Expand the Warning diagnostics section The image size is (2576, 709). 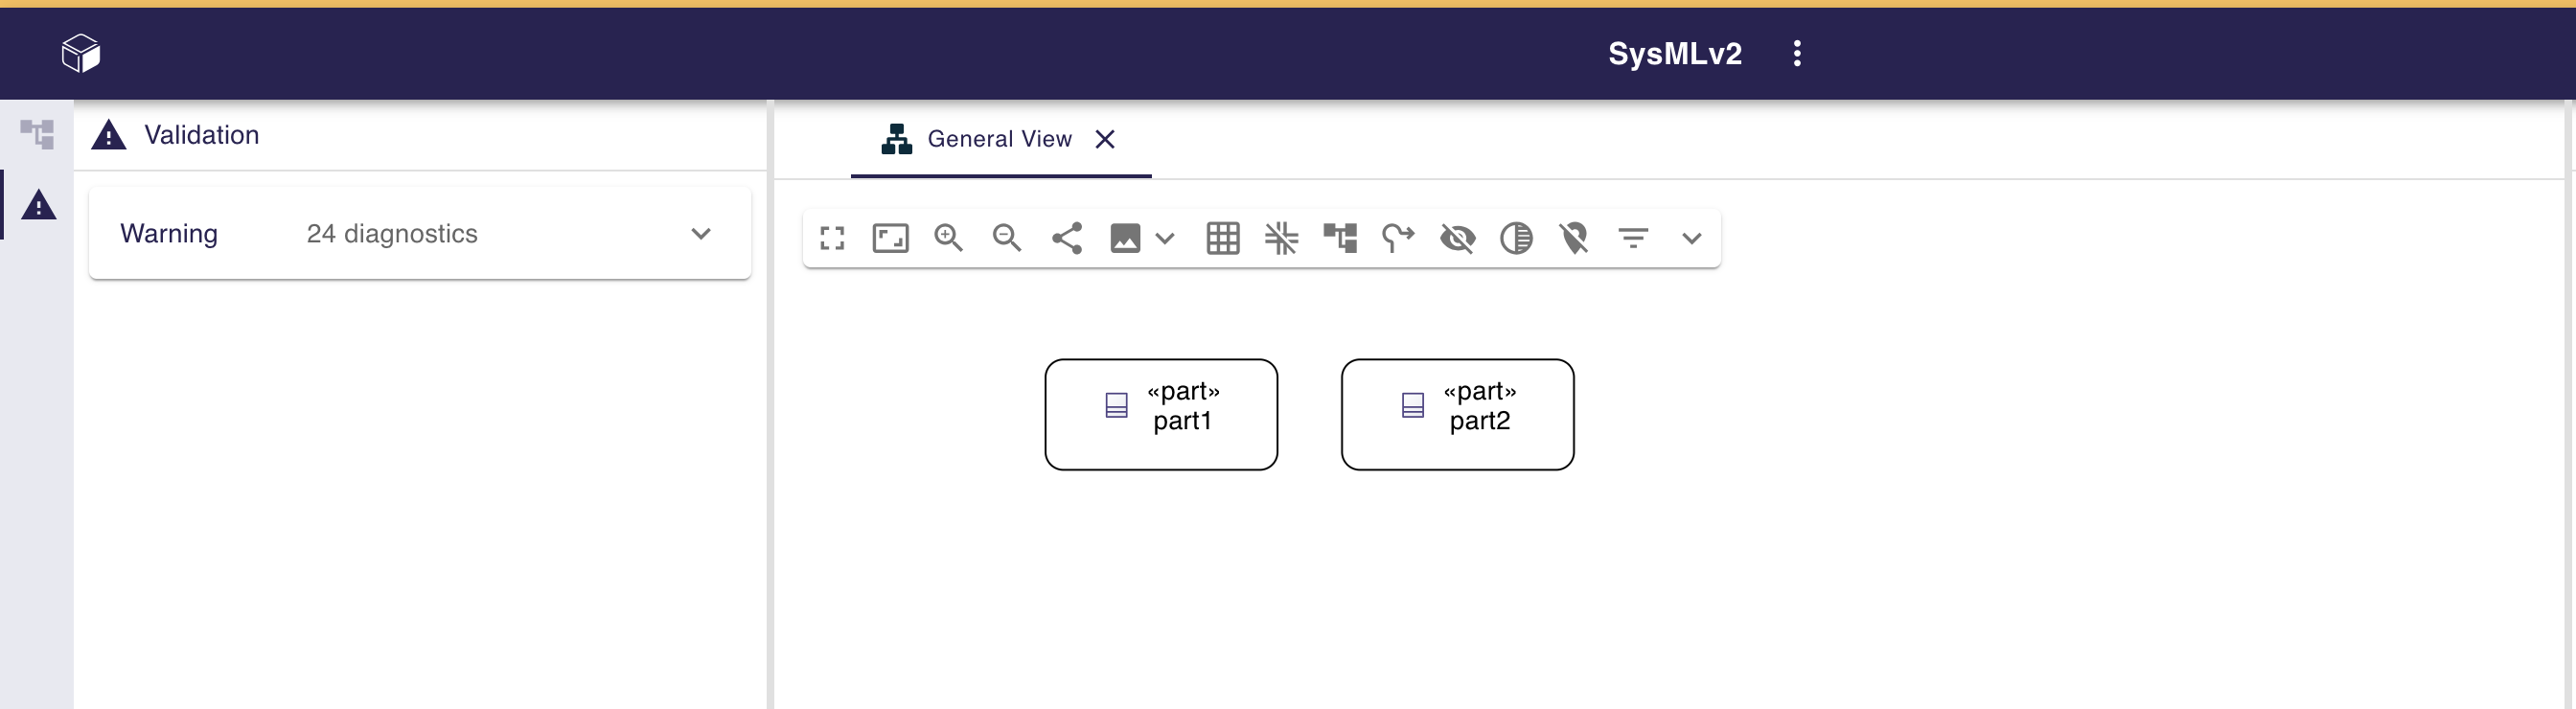click(700, 234)
